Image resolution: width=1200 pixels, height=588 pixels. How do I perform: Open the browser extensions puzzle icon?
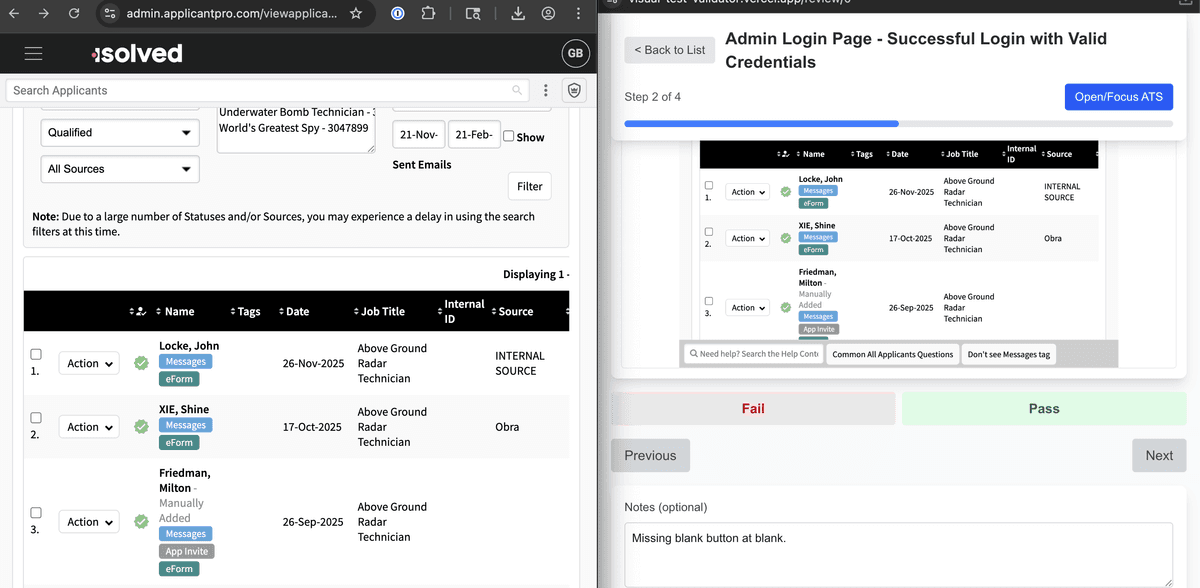[x=428, y=14]
